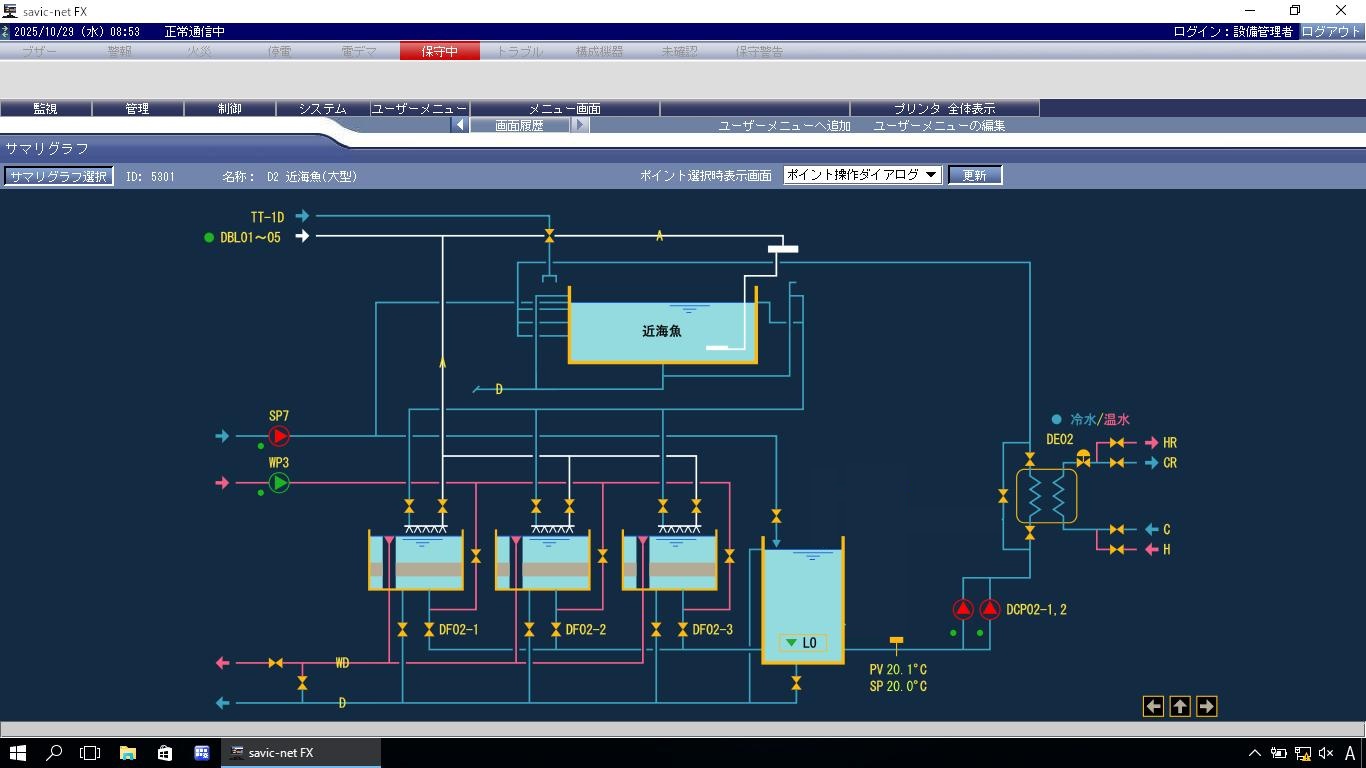
Task: Click the left arrow navigation icon
Action: (1153, 706)
